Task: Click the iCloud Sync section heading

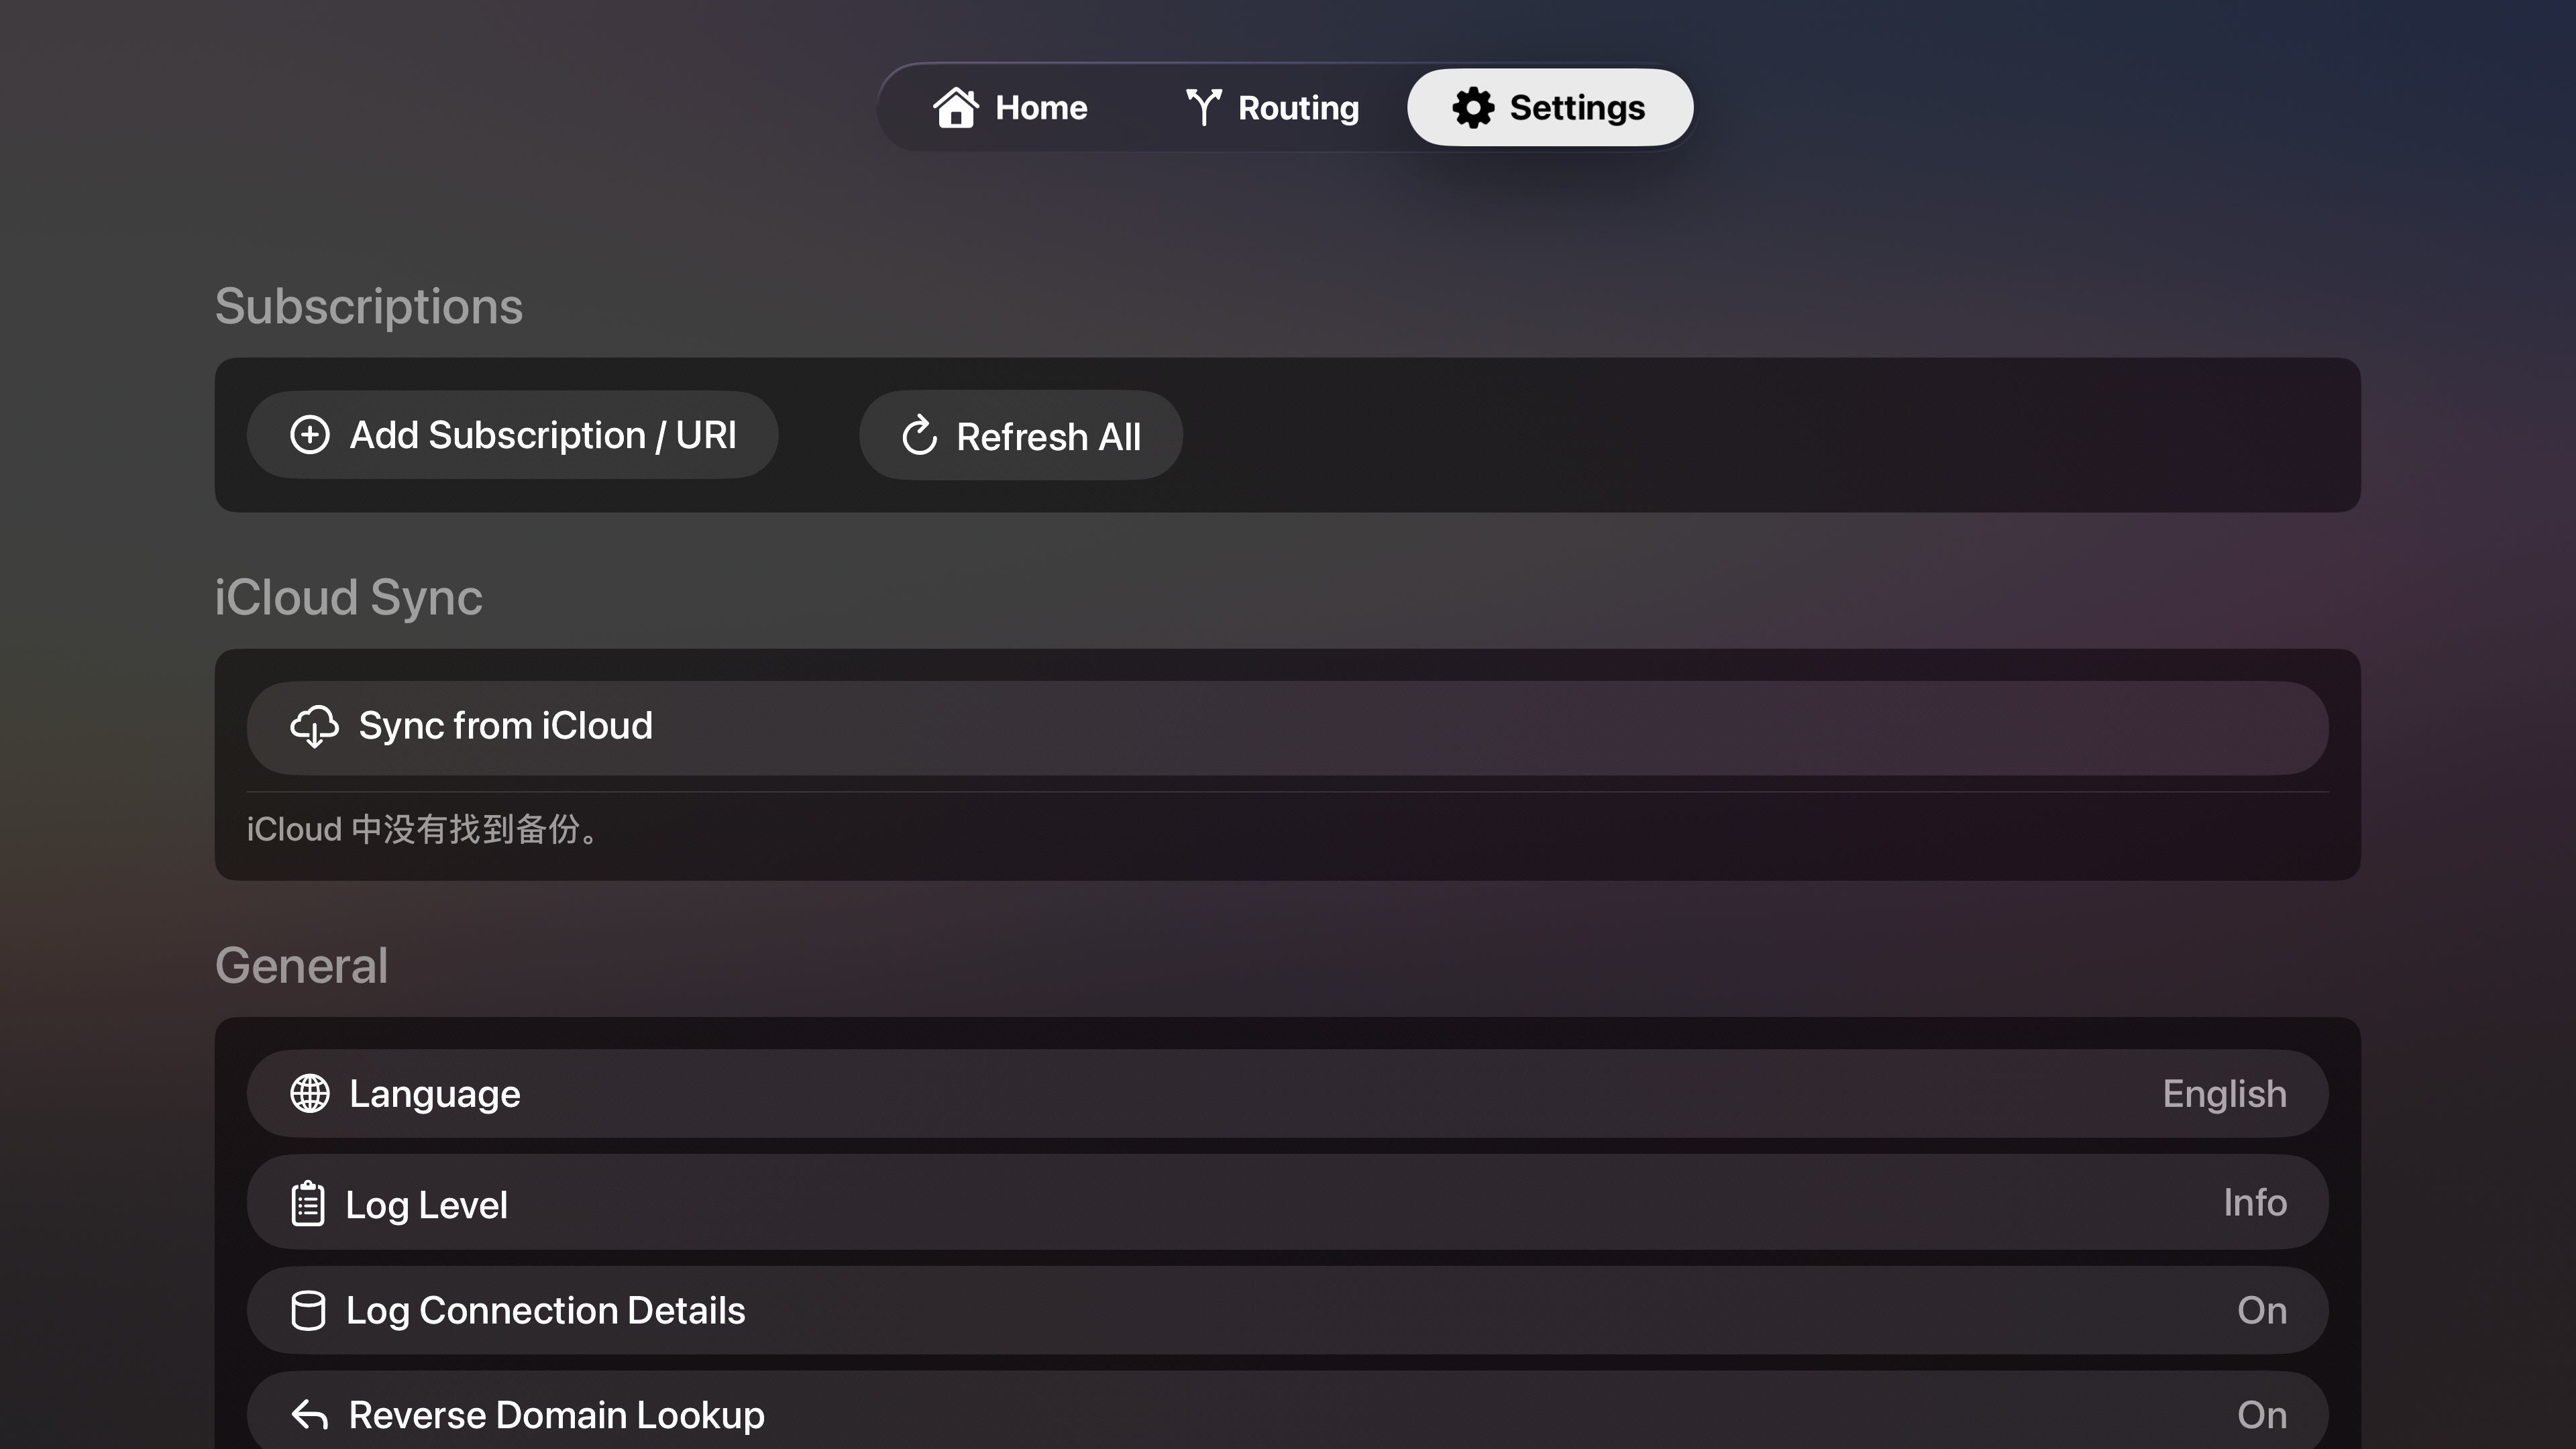Action: point(349,597)
